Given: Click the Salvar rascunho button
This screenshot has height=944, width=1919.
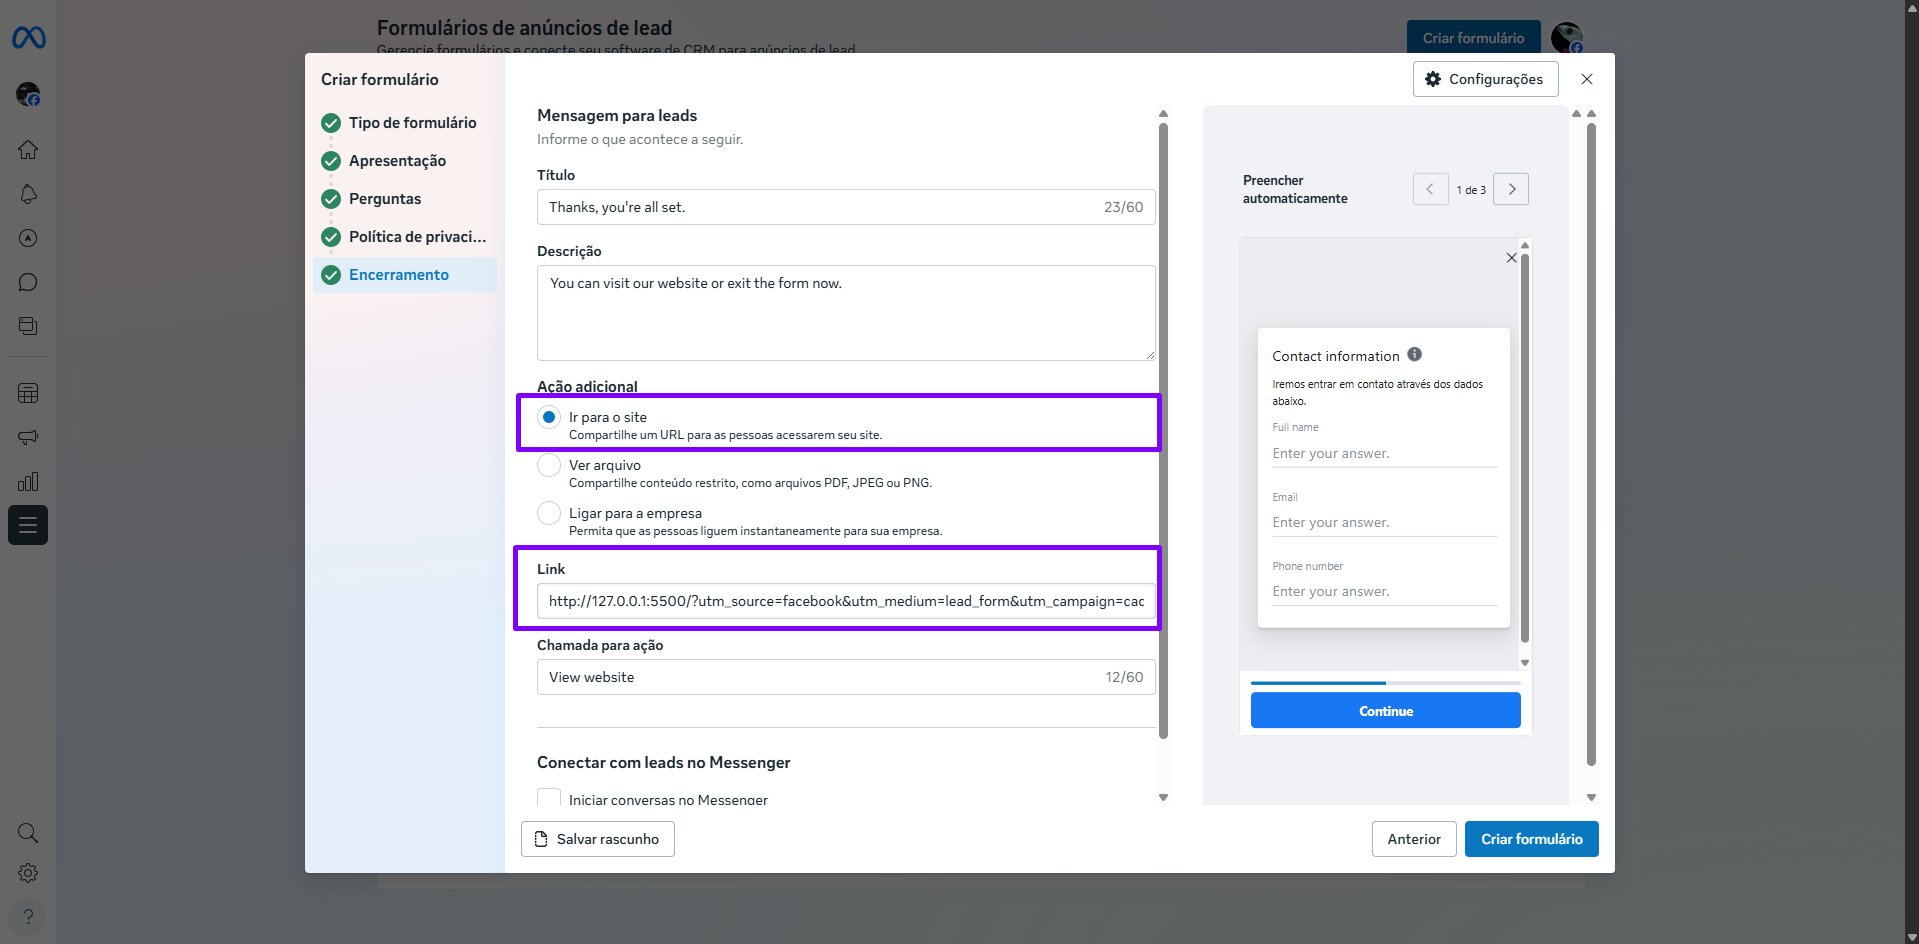Looking at the screenshot, I should 597,839.
